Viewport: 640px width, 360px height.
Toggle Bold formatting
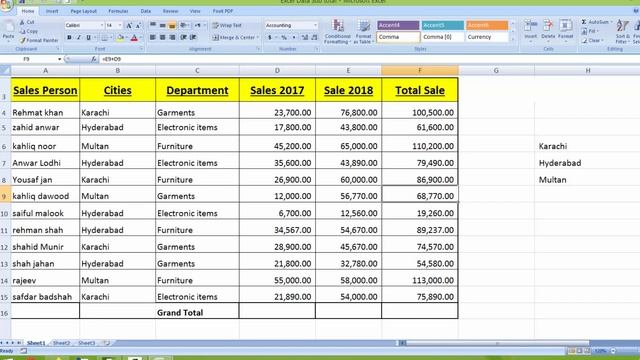(x=69, y=38)
